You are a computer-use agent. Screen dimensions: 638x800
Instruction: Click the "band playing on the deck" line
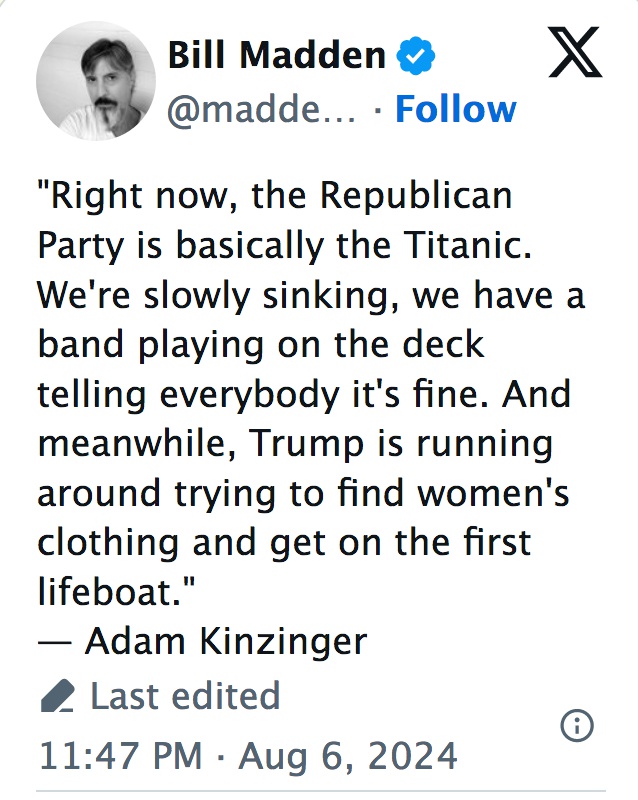coord(260,343)
